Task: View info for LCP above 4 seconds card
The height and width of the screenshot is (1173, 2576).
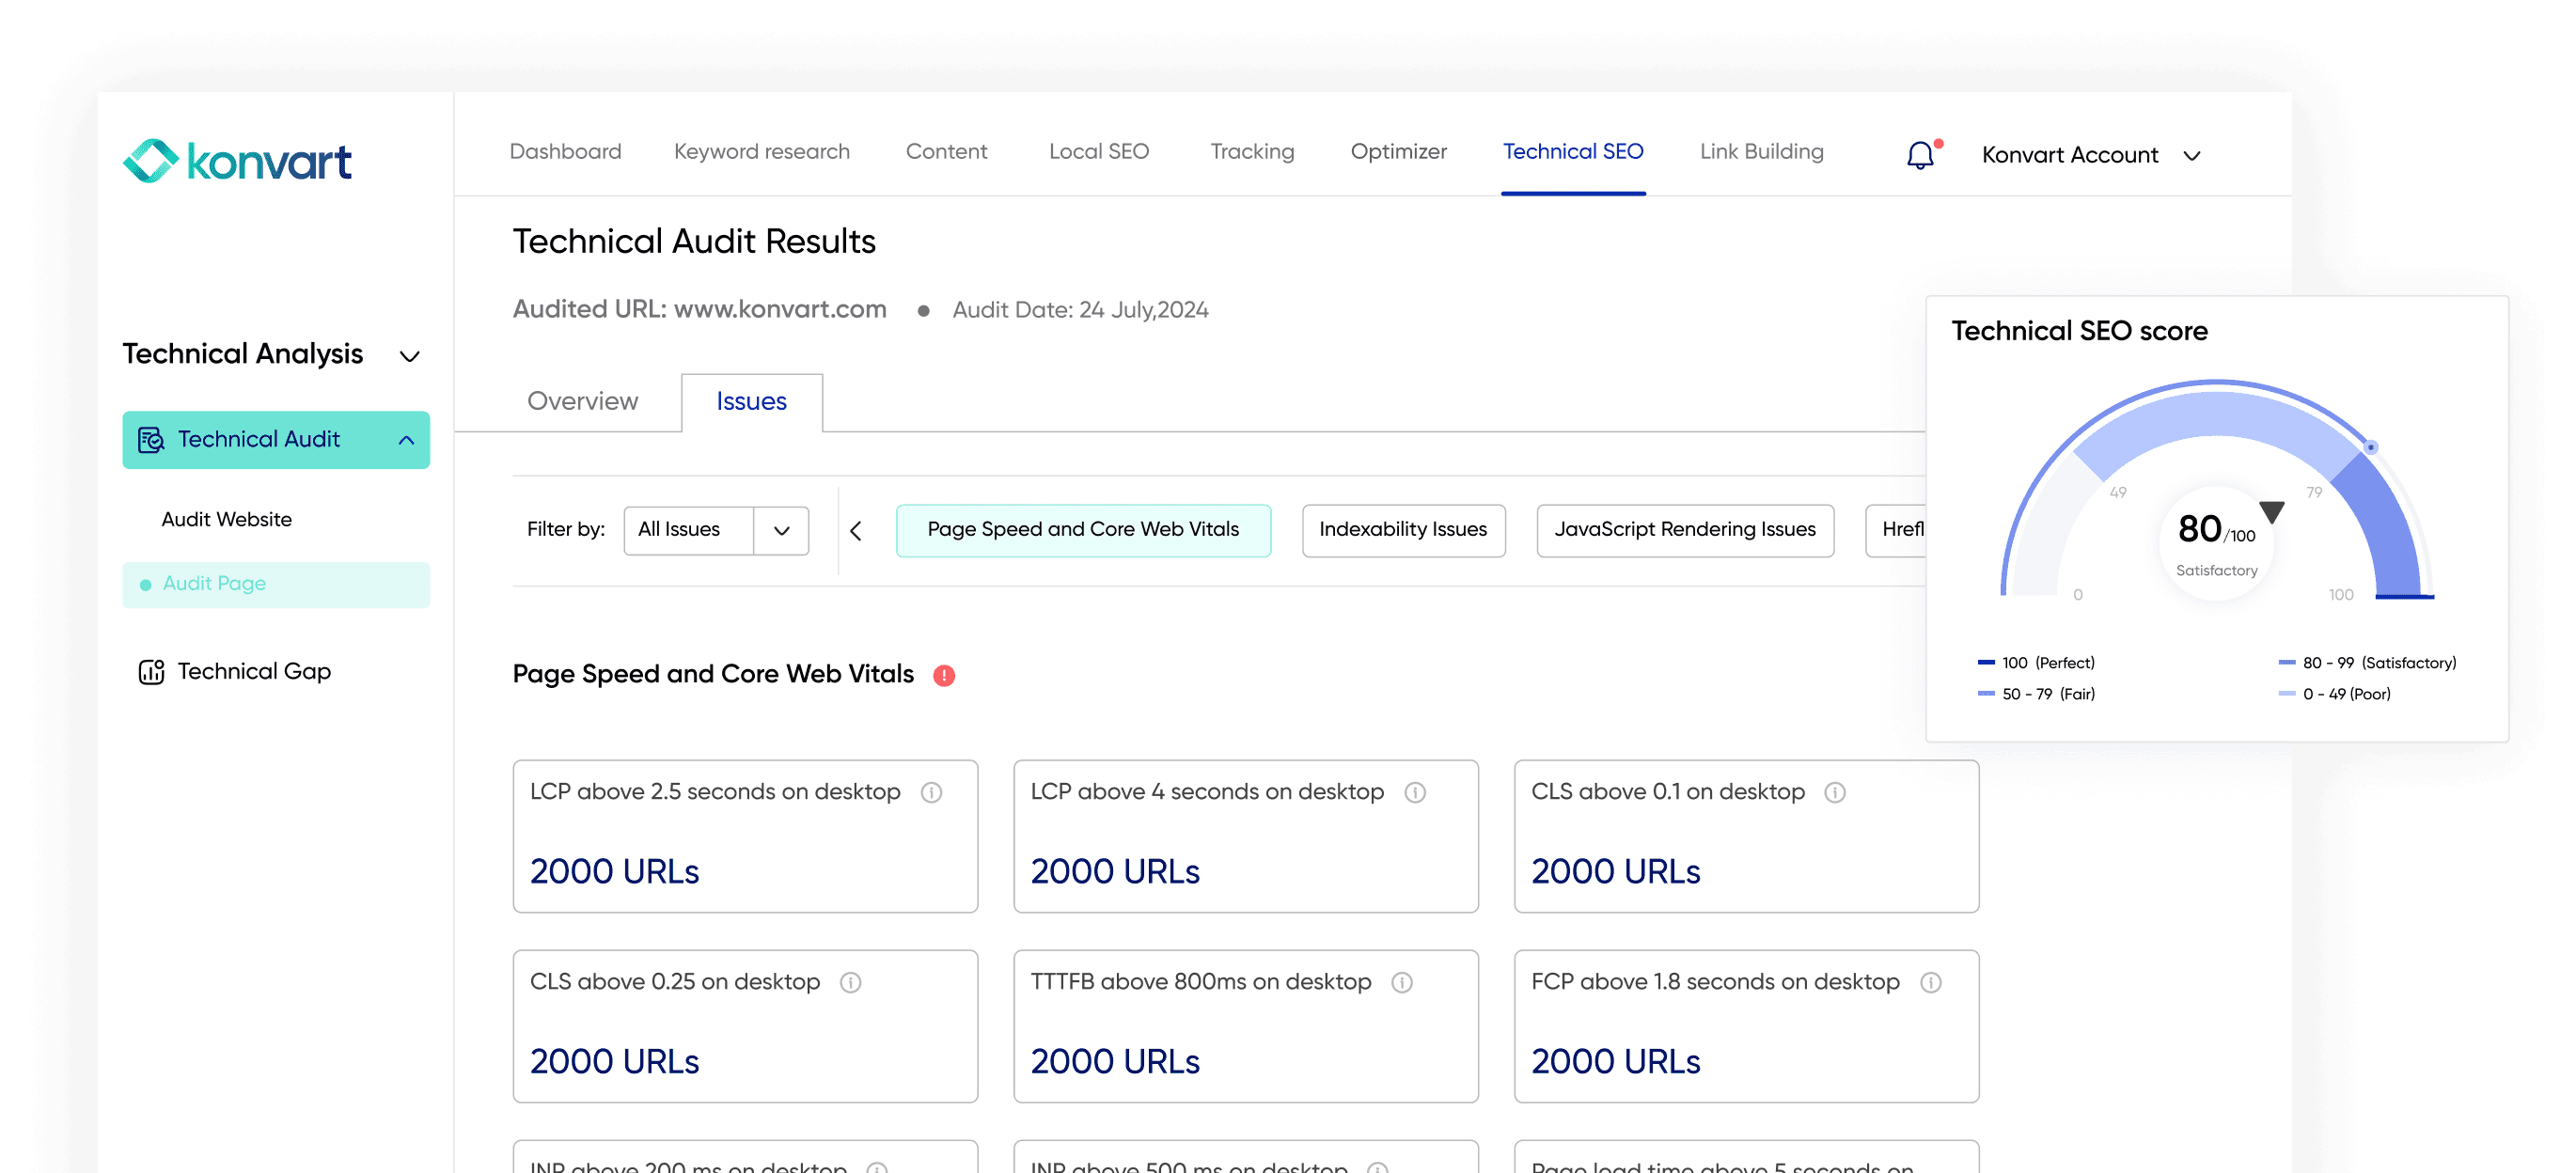Action: (x=1415, y=792)
